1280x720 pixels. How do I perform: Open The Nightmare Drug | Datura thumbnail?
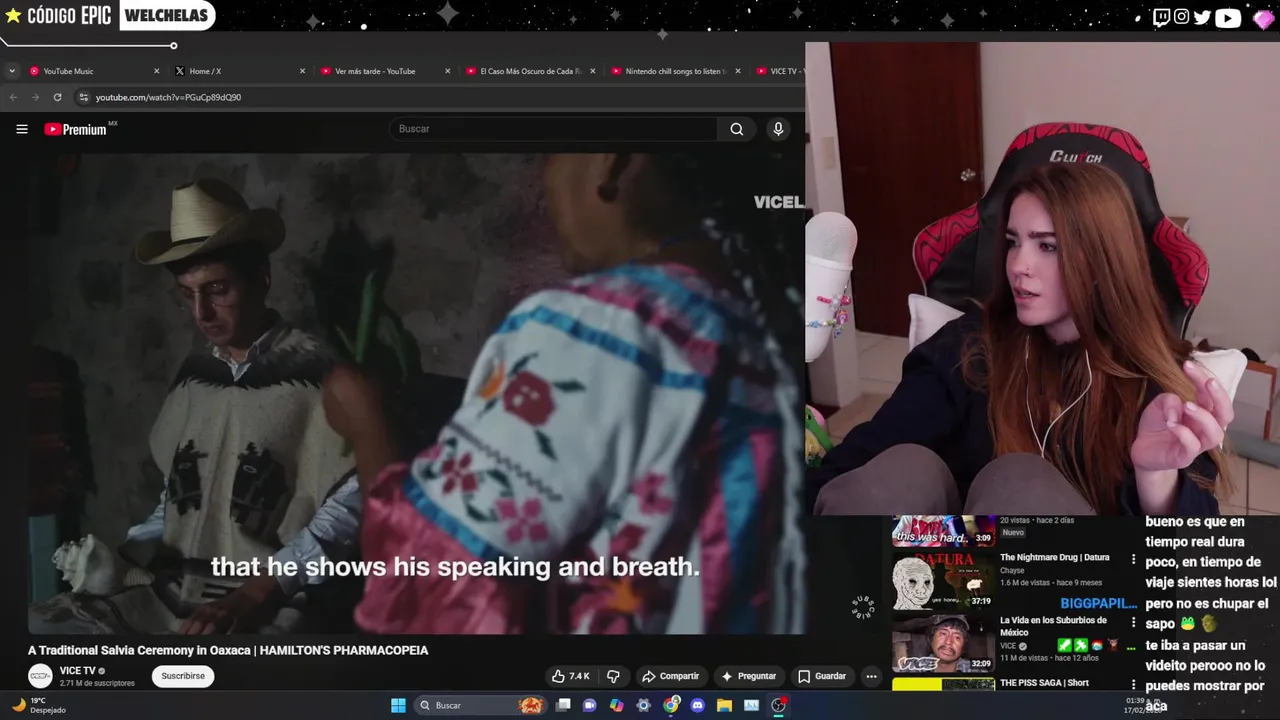[943, 579]
